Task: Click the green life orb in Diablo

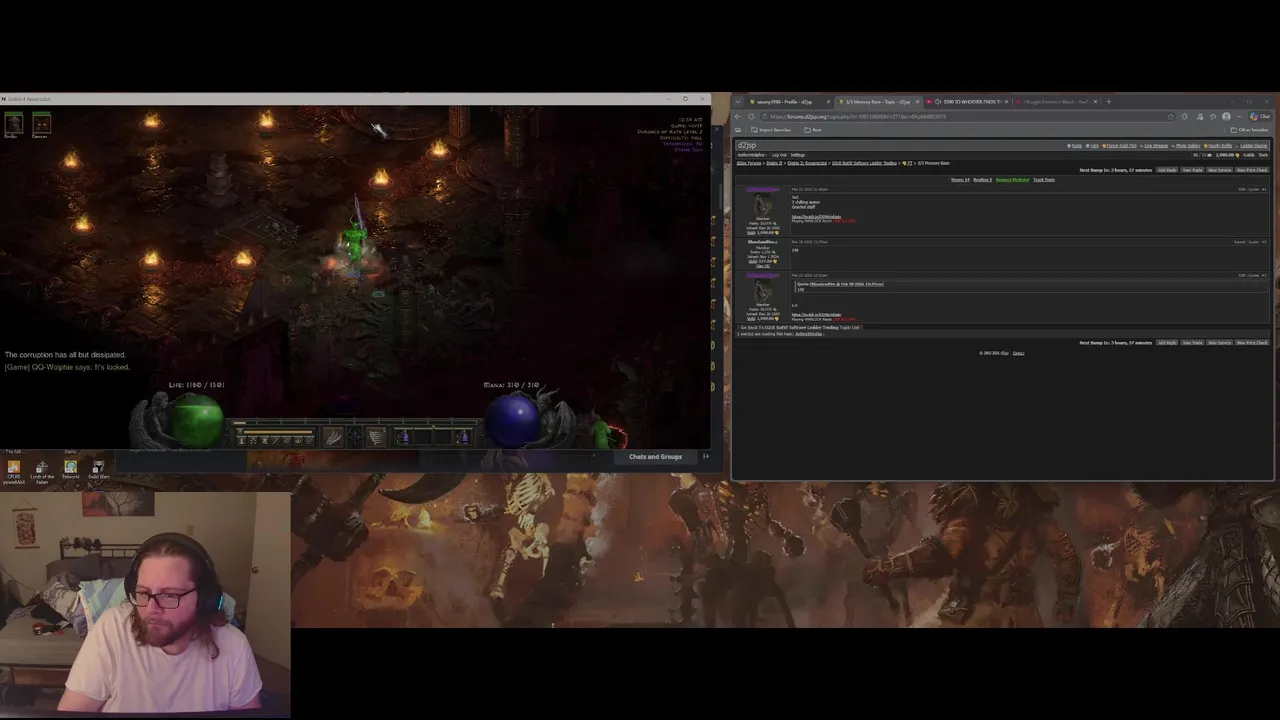Action: tap(198, 420)
